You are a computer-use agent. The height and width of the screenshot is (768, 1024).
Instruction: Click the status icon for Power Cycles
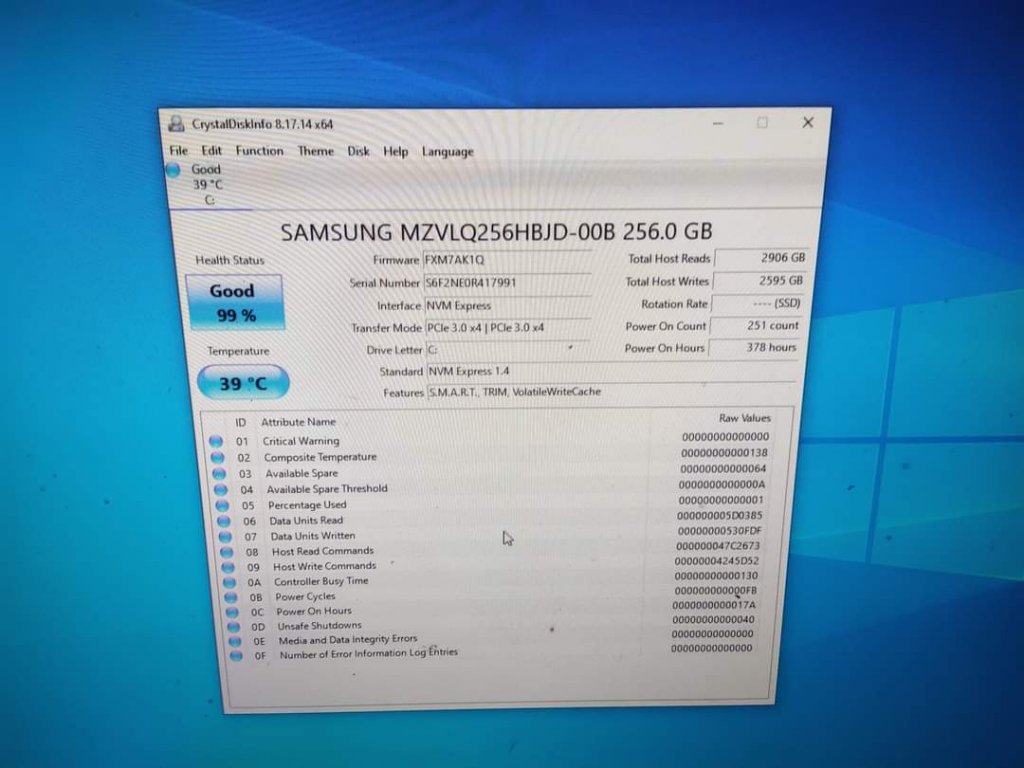231,598
